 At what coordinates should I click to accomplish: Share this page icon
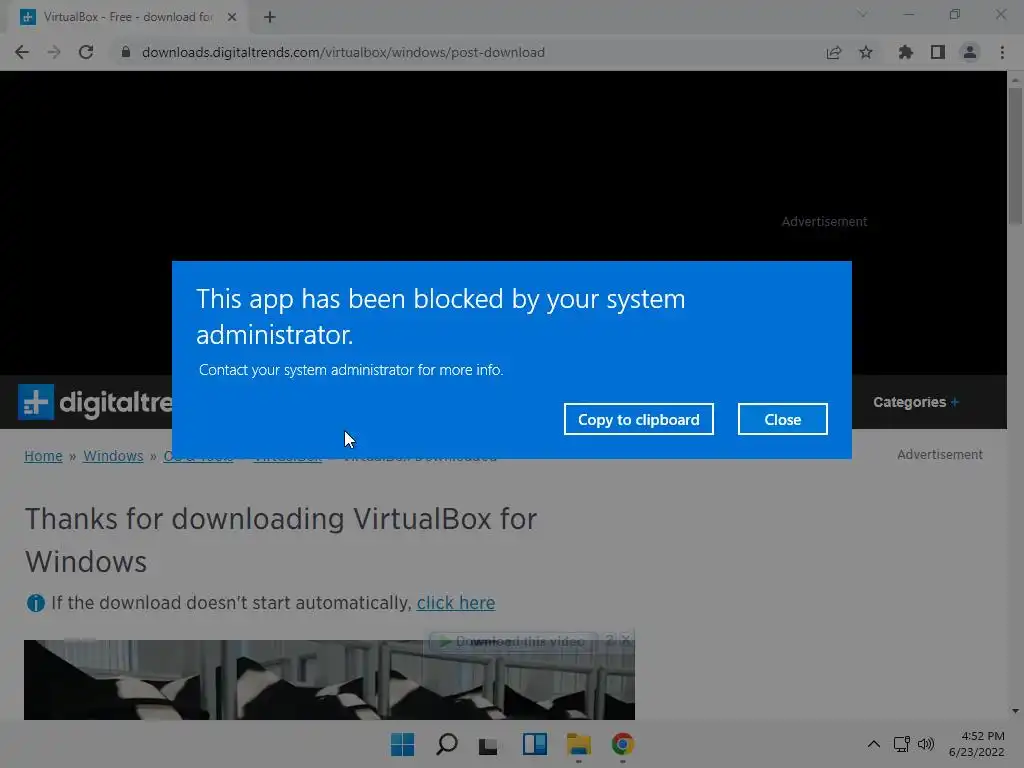pyautogui.click(x=833, y=52)
